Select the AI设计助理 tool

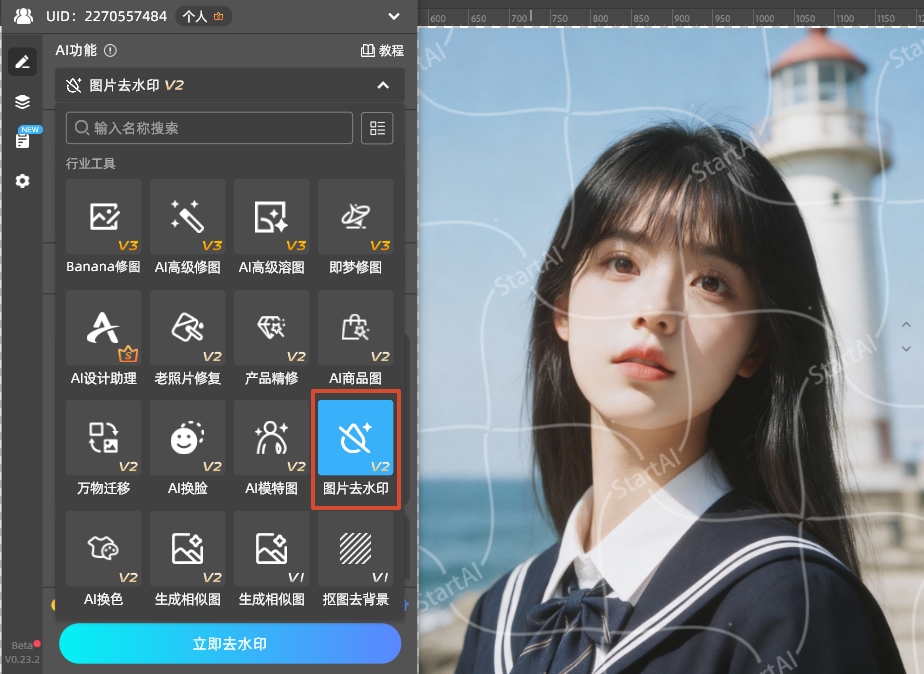pos(103,327)
